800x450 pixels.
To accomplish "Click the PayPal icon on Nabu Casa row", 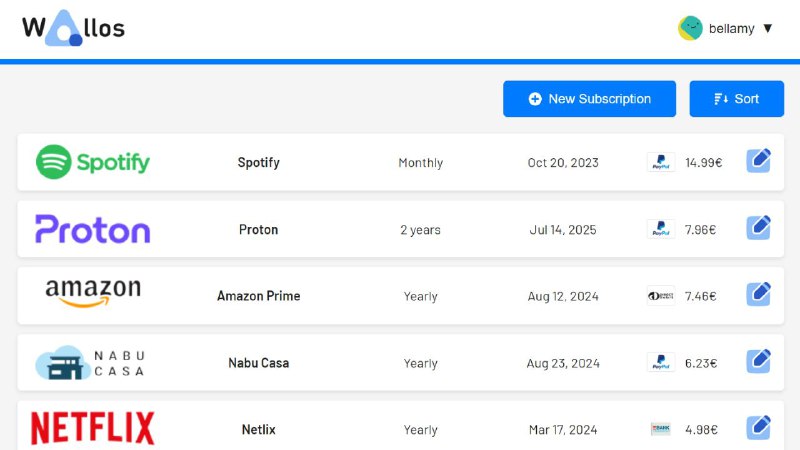I will pos(660,363).
